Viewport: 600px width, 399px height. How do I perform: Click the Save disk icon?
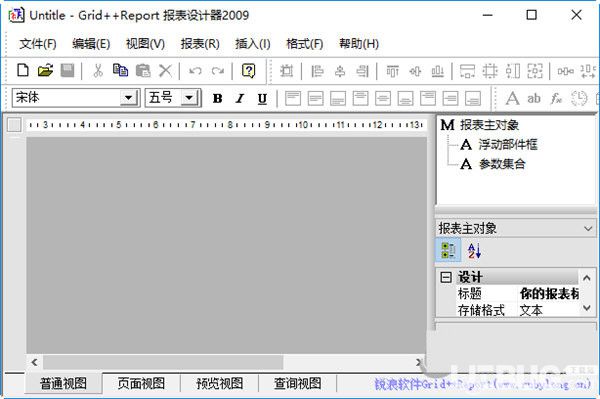(x=67, y=71)
